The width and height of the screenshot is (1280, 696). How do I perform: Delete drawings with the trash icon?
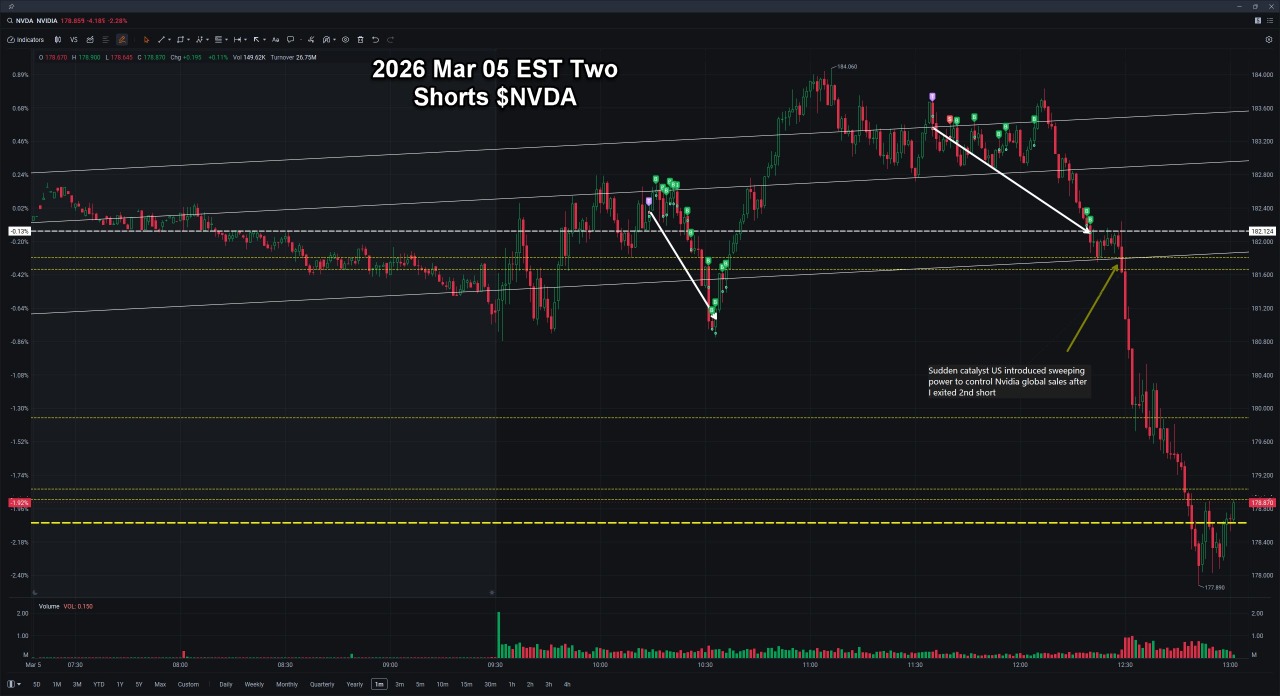(360, 40)
